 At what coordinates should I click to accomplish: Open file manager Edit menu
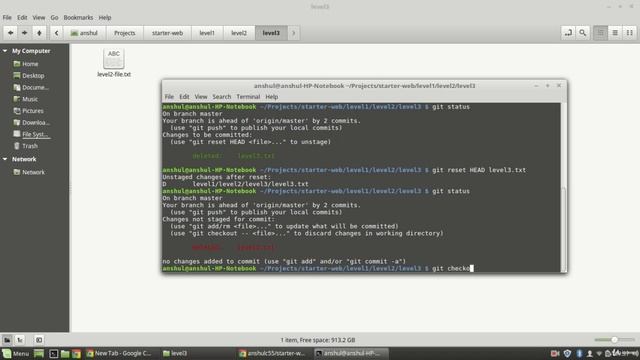click(22, 18)
